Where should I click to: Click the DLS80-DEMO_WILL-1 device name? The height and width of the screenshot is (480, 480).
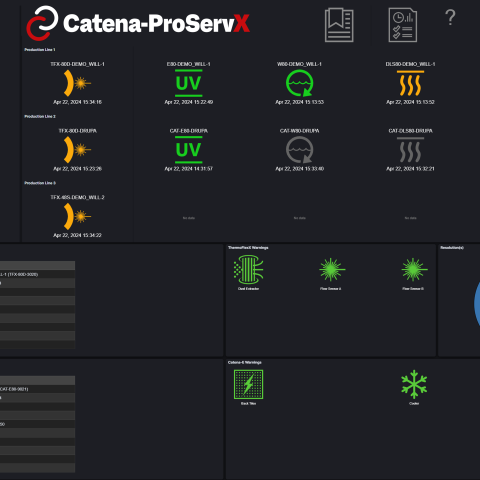[410, 64]
